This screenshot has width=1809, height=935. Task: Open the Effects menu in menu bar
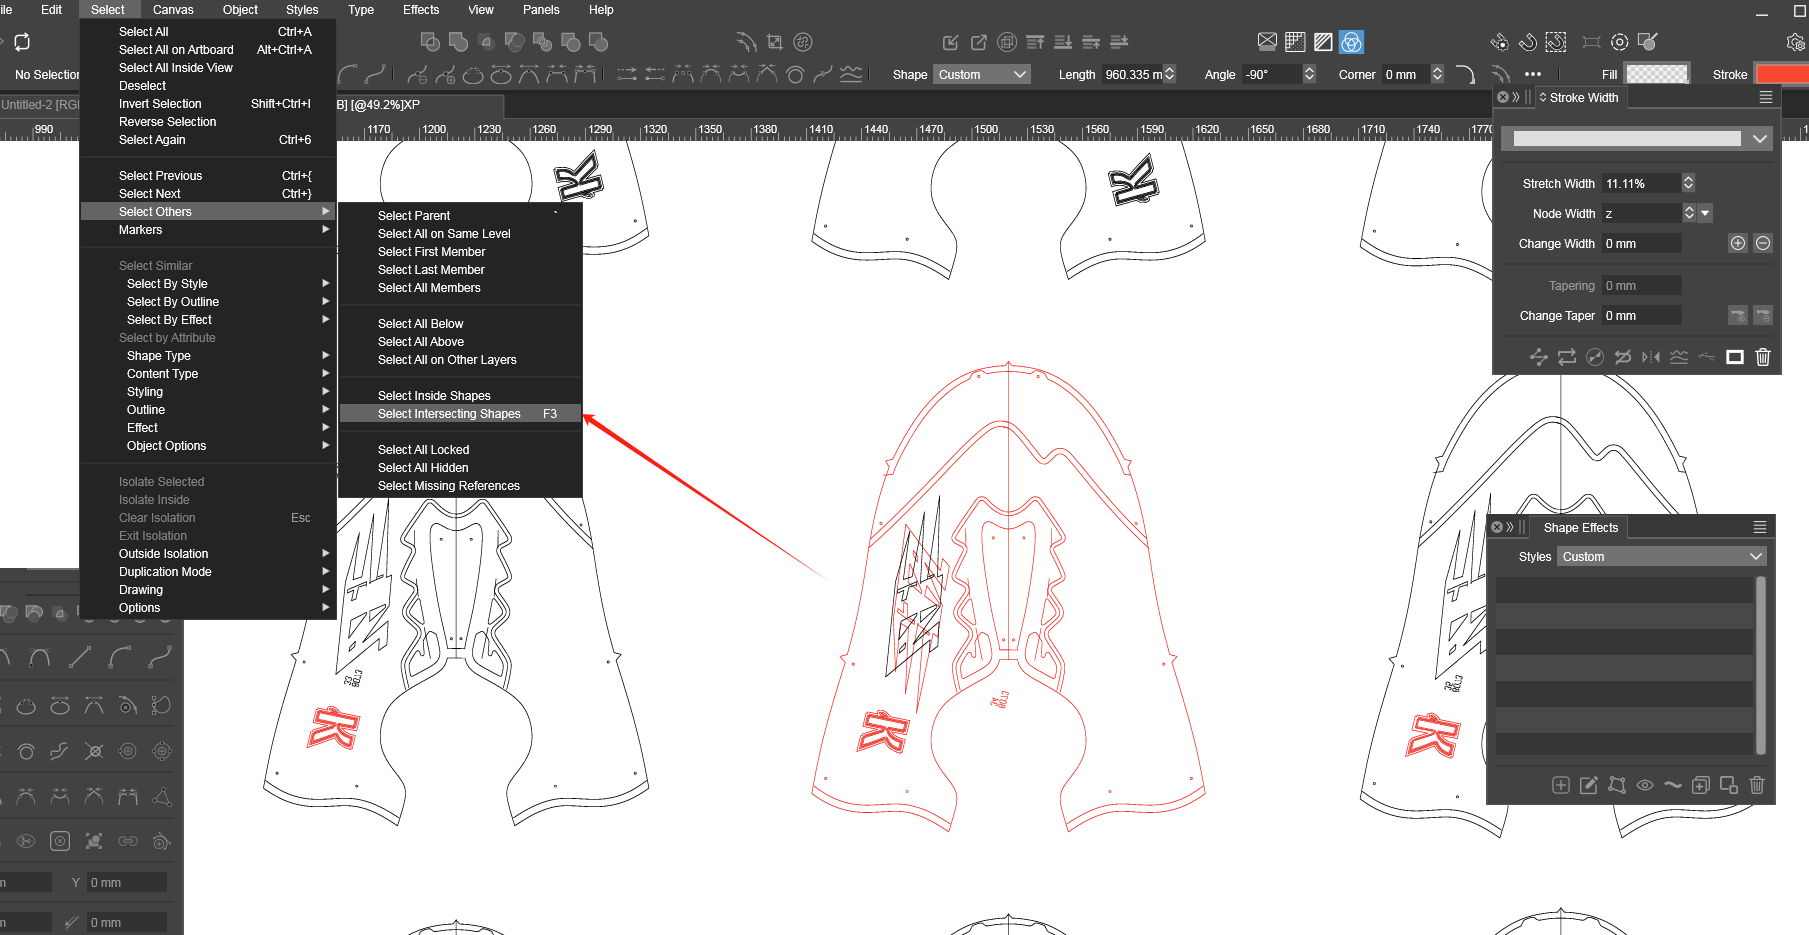(420, 10)
